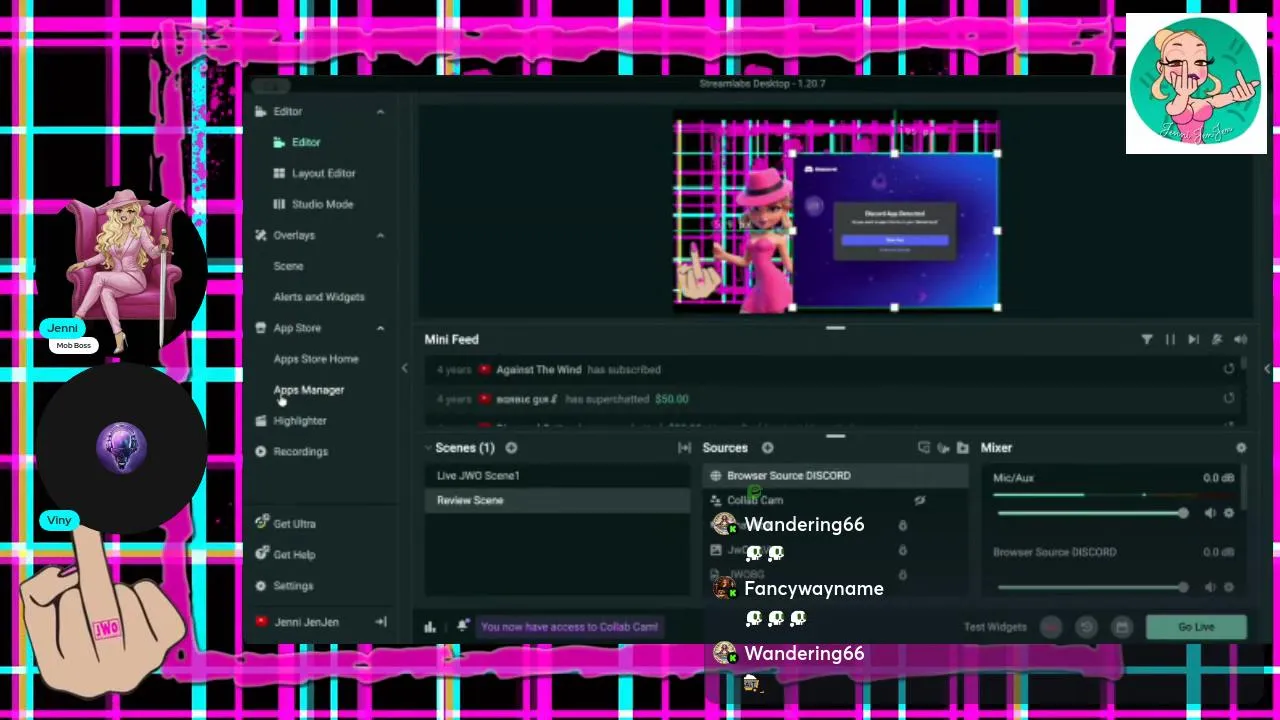Screen dimensions: 1280x720
Task: Start recording with the red record button
Action: coord(1051,627)
